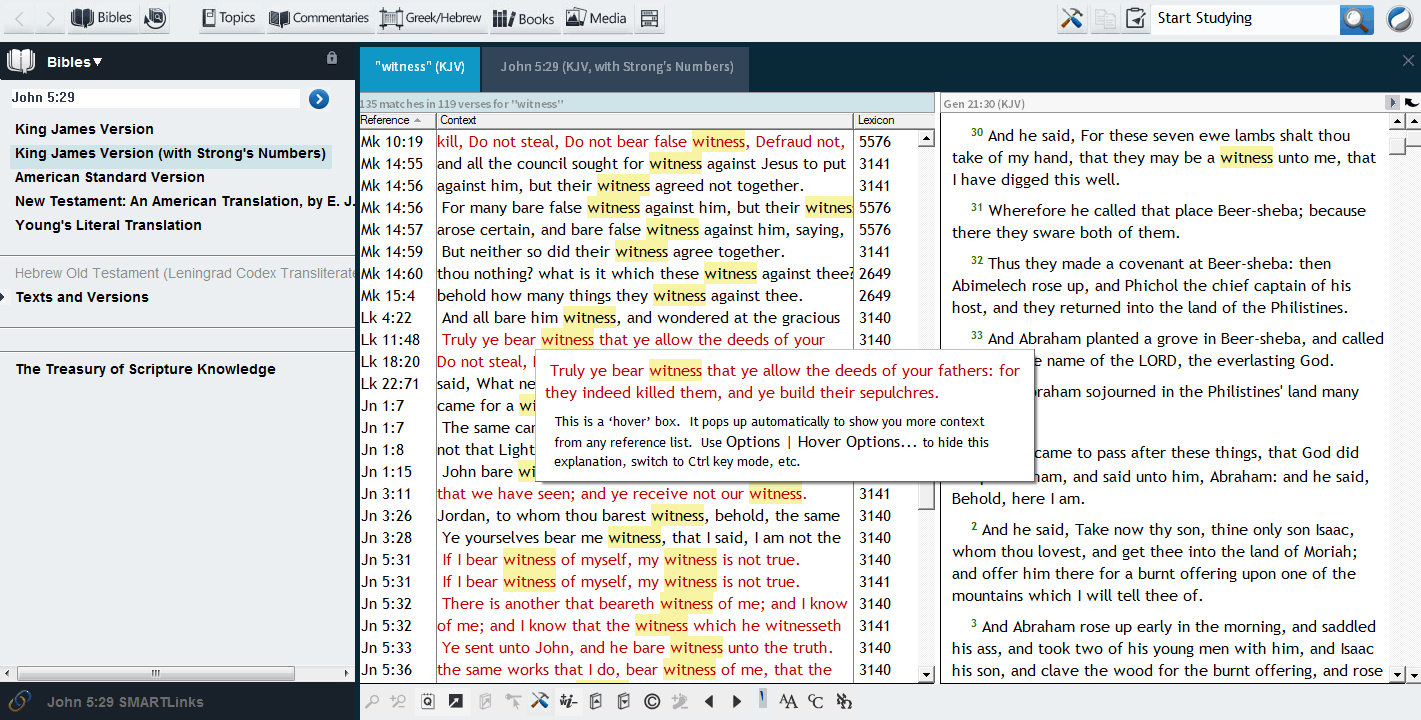Click the AA font size icon
The height and width of the screenshot is (720, 1421).
(x=788, y=702)
